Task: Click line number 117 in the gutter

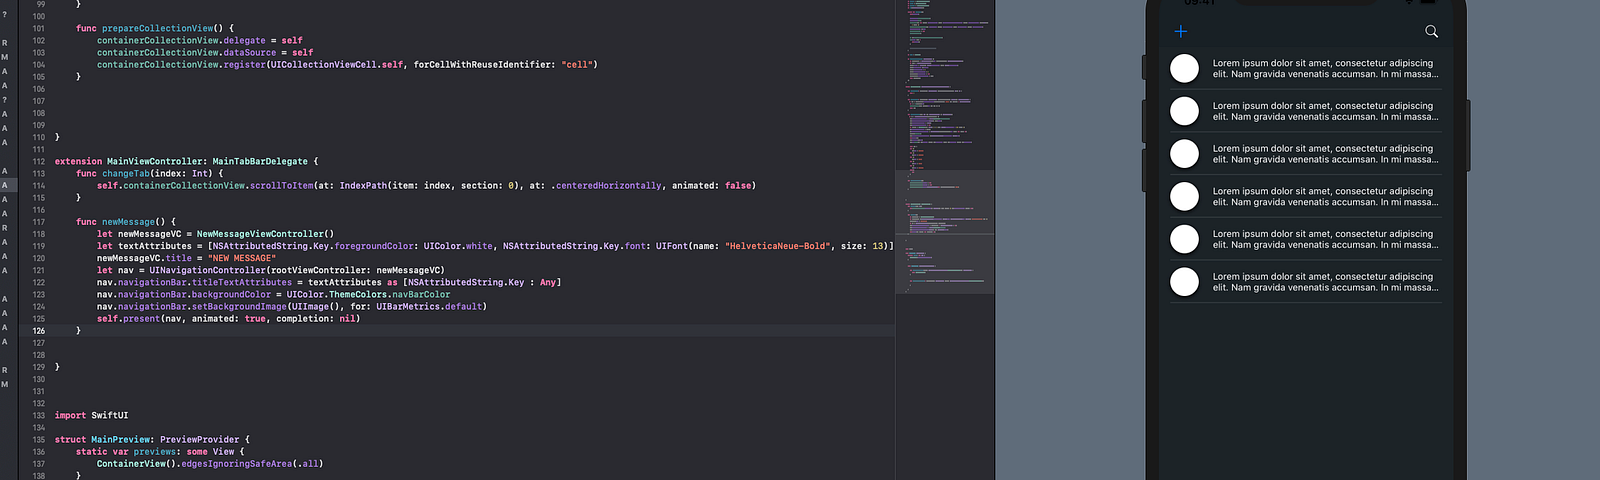Action: click(38, 222)
